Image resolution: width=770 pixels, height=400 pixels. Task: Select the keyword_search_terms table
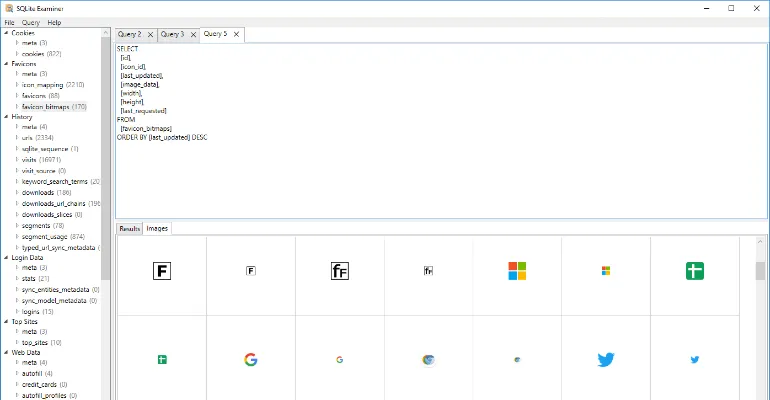[60, 182]
